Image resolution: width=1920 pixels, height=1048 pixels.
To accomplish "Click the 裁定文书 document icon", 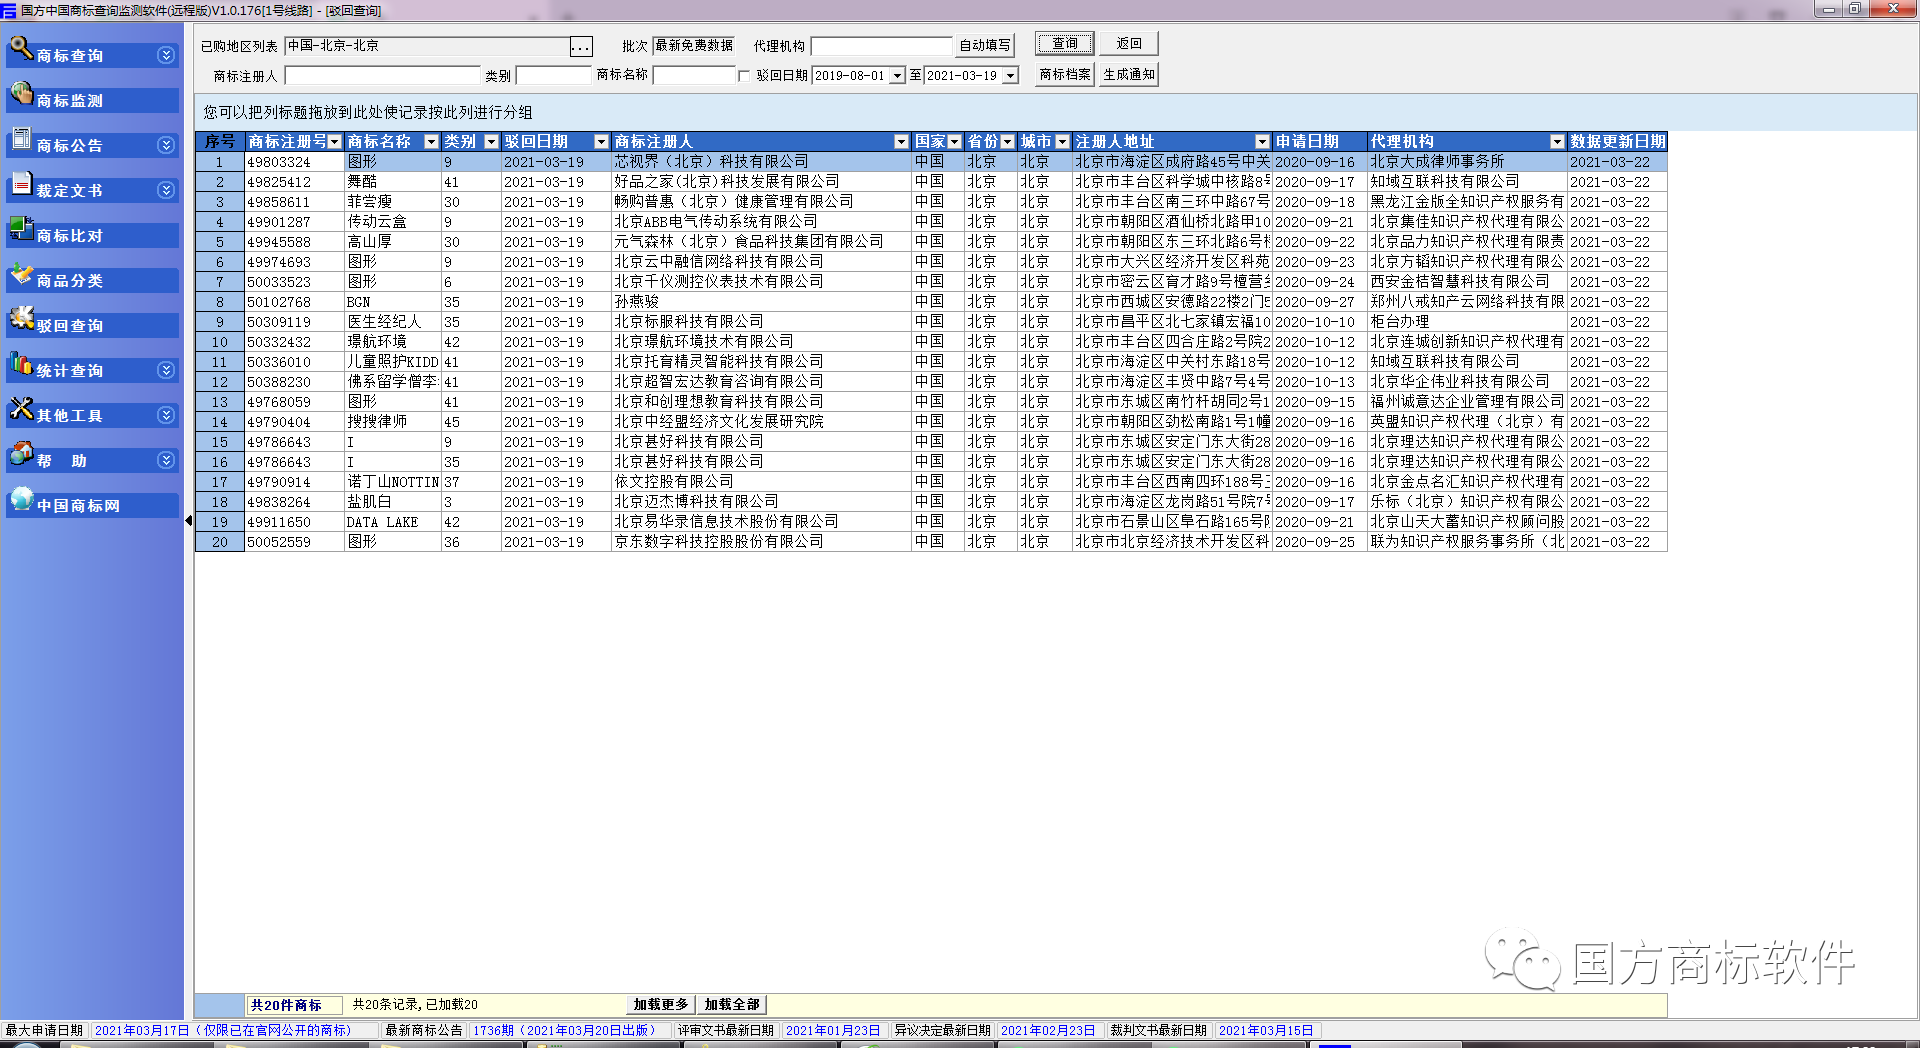I will click(x=21, y=184).
